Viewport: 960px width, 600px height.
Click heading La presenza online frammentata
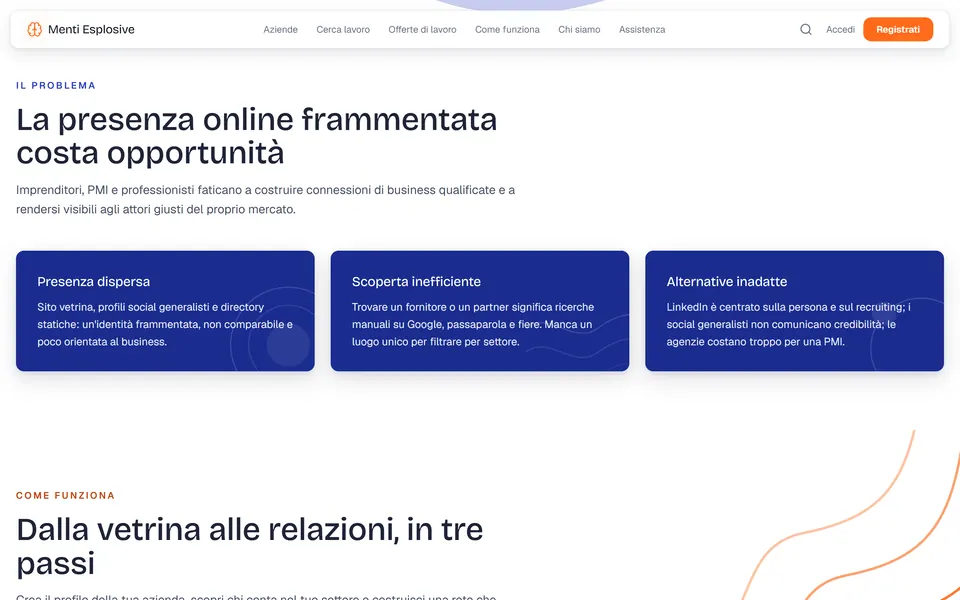(x=257, y=136)
